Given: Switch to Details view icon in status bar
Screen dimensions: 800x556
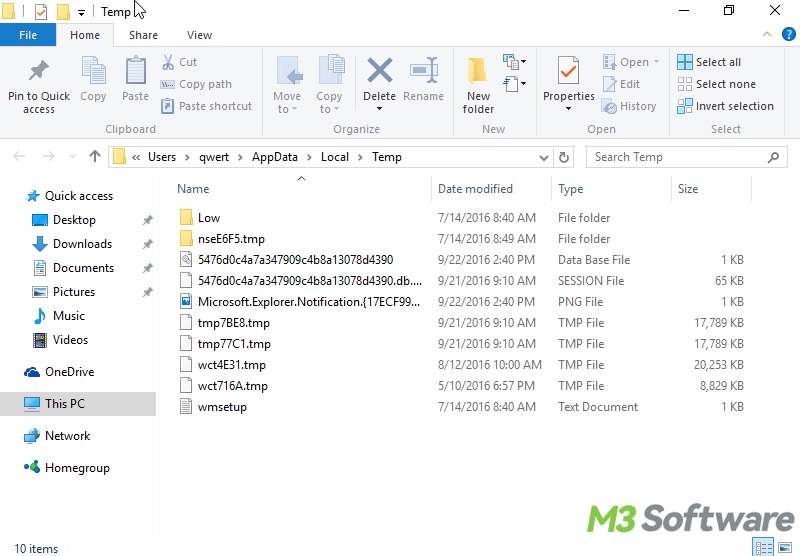Looking at the screenshot, I should (763, 548).
